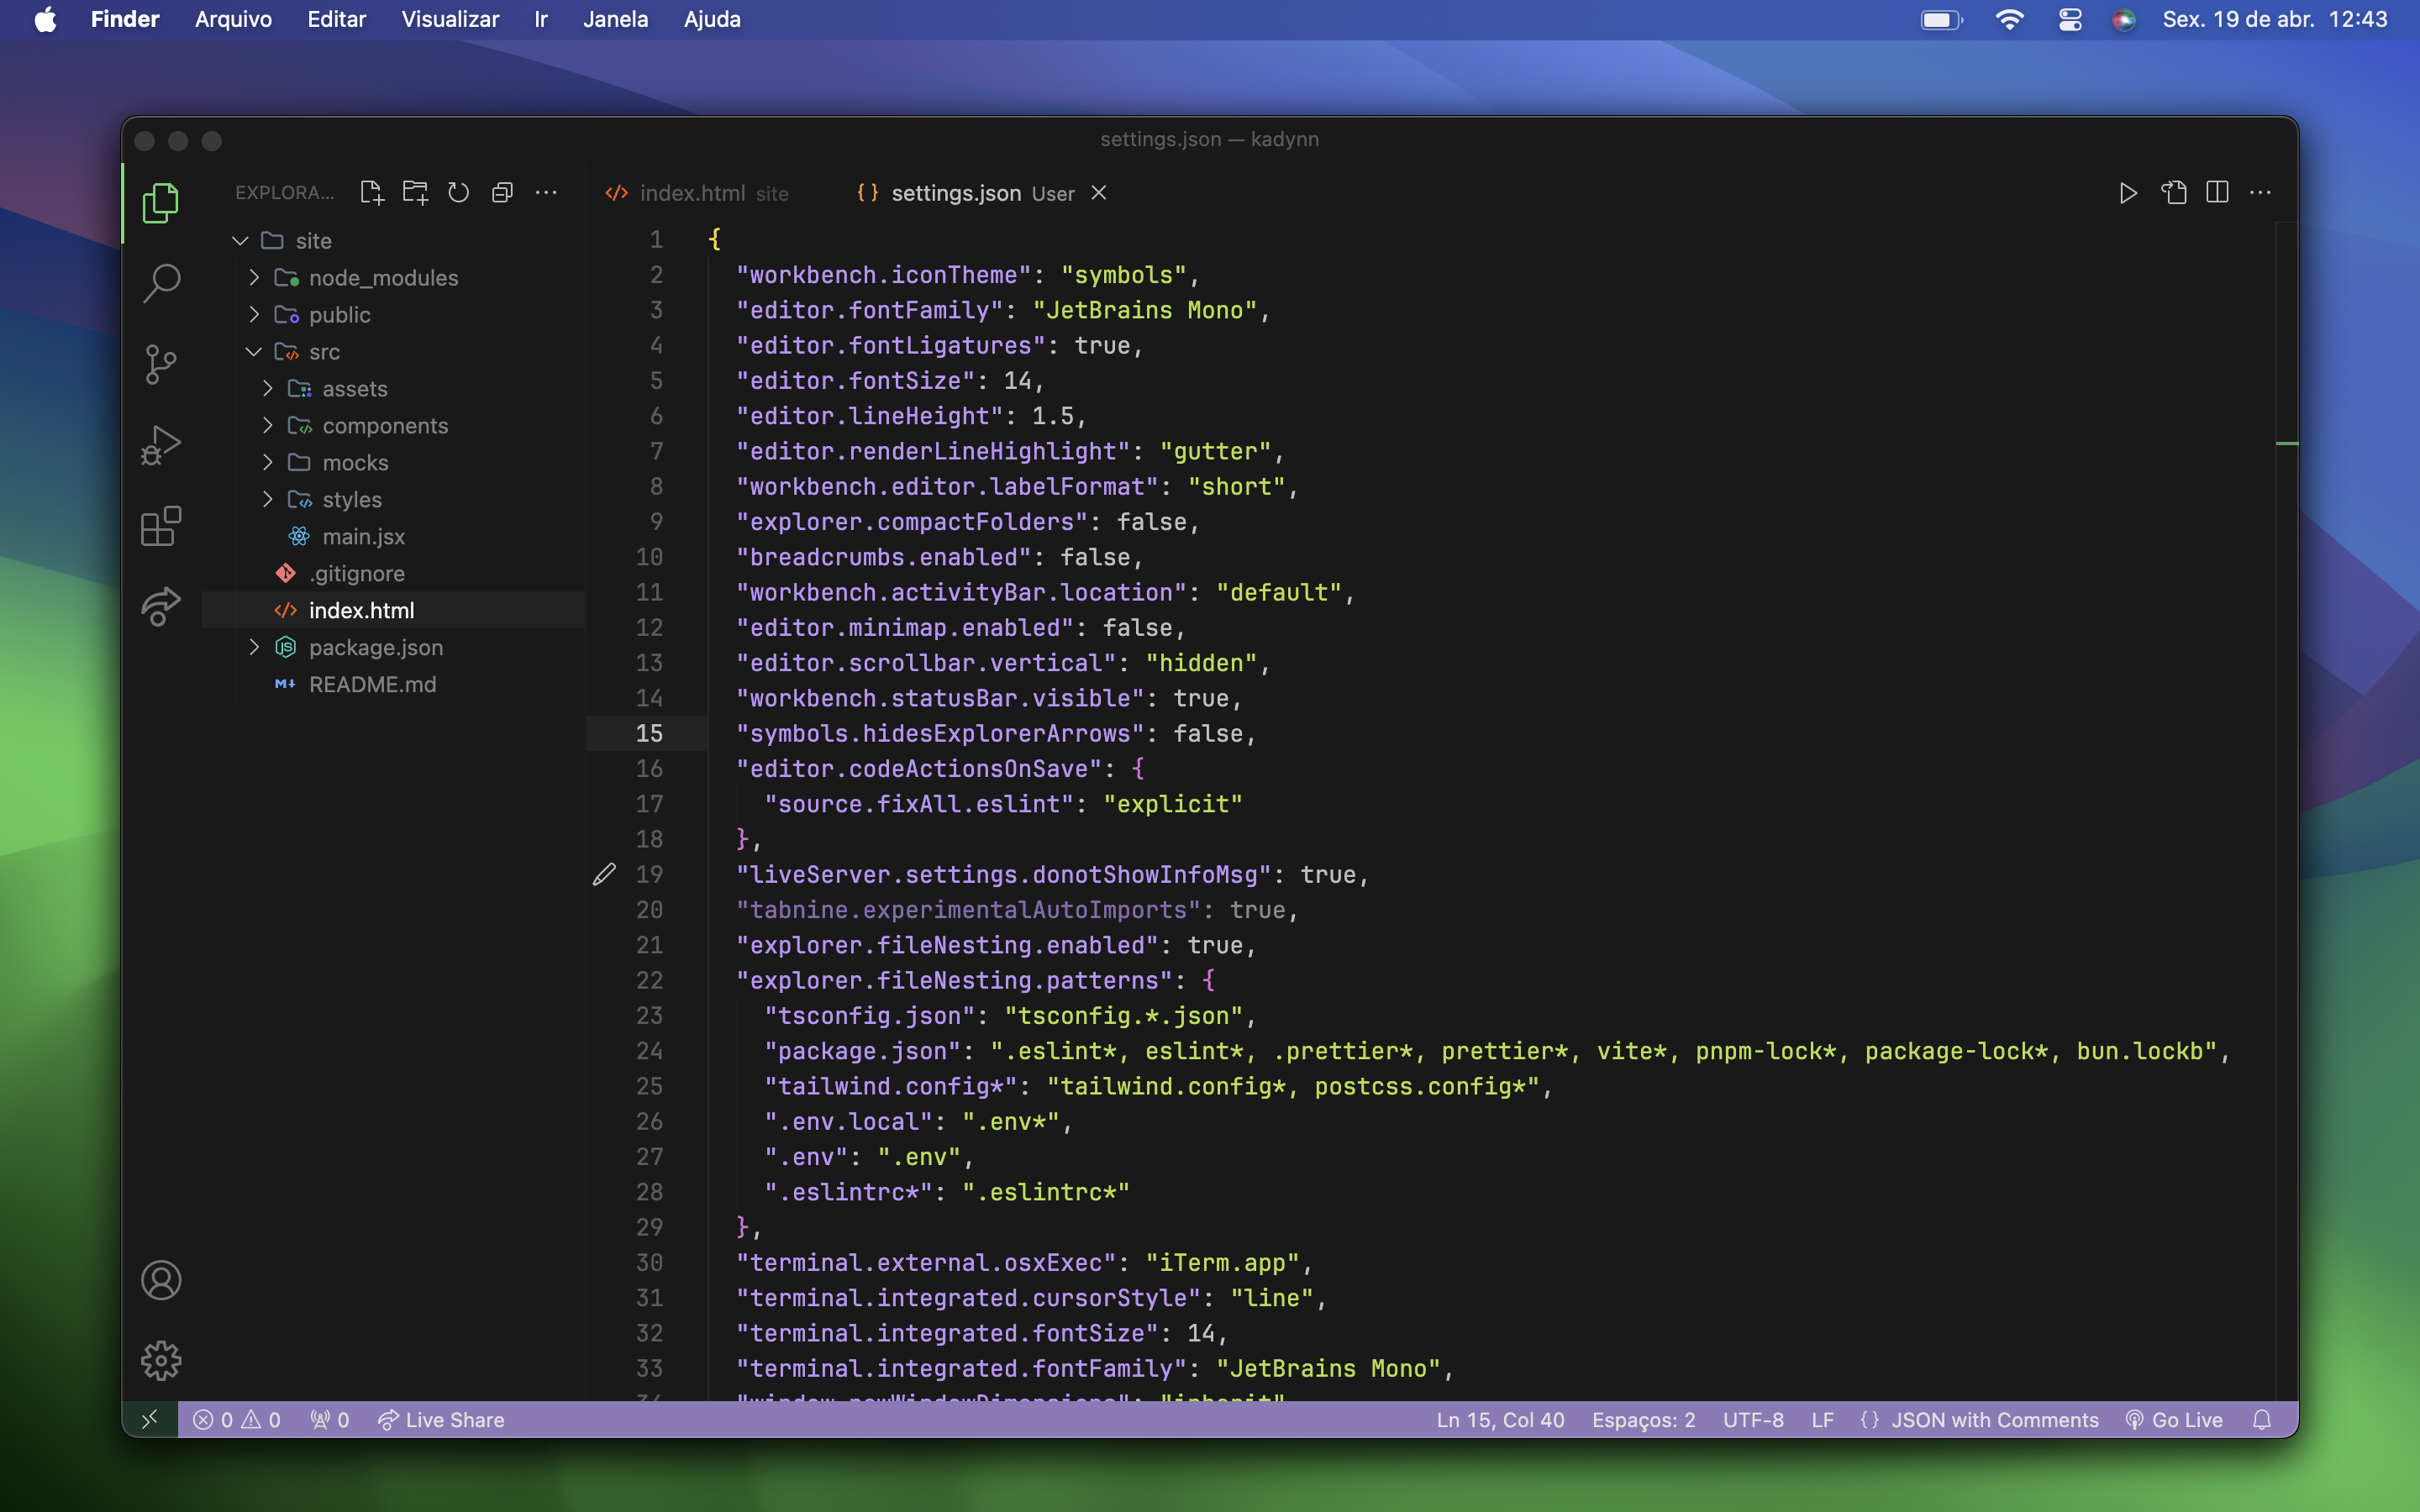Open the Extensions view
This screenshot has width=2420, height=1512.
pyautogui.click(x=161, y=526)
